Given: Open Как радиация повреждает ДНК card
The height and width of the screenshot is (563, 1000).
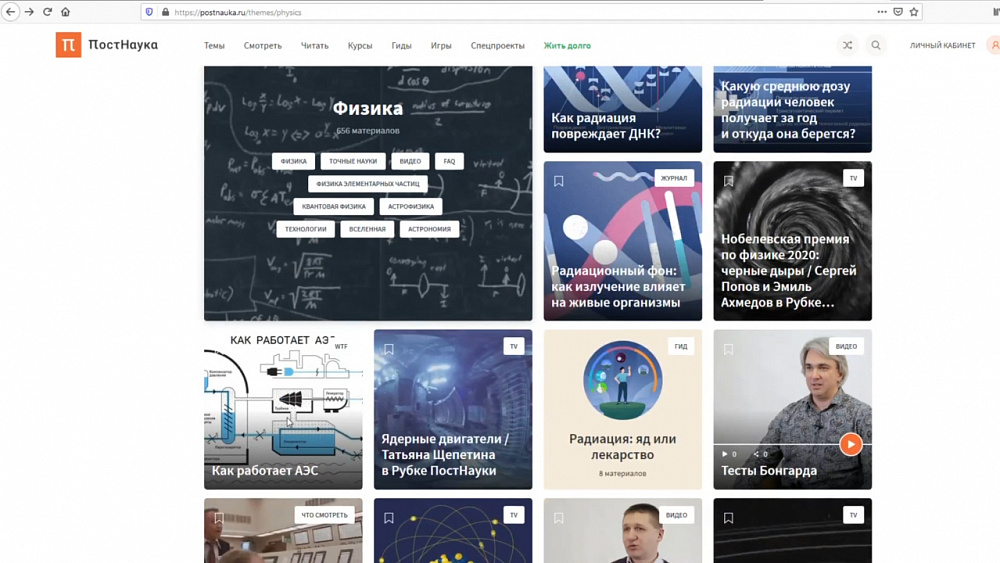Looking at the screenshot, I should point(622,109).
